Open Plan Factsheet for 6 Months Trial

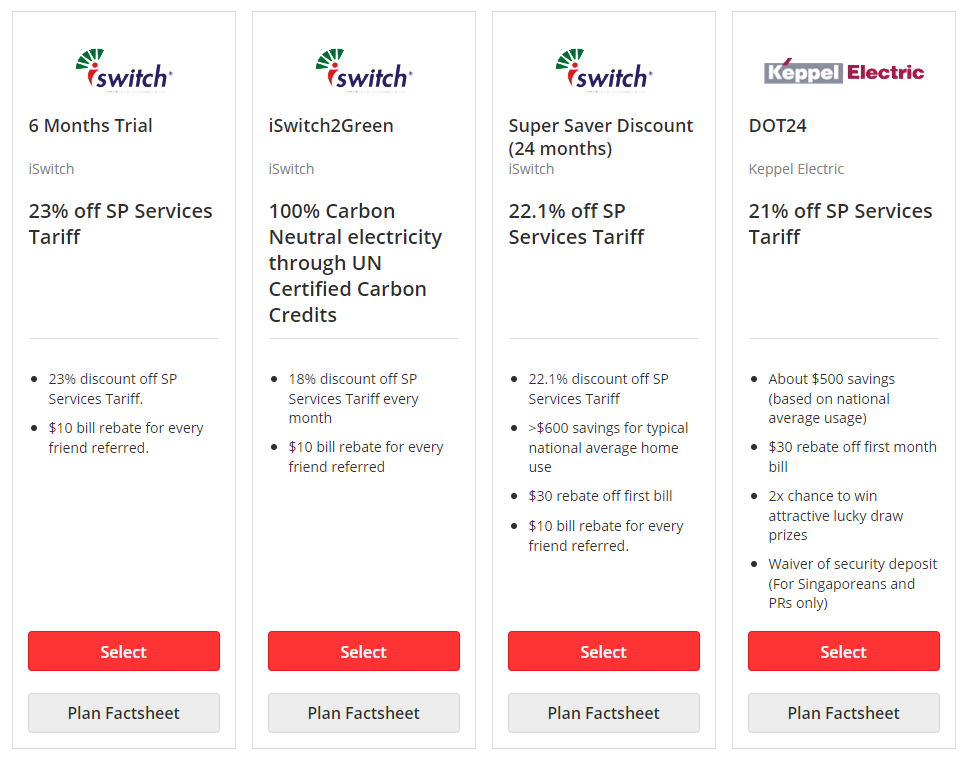(124, 713)
